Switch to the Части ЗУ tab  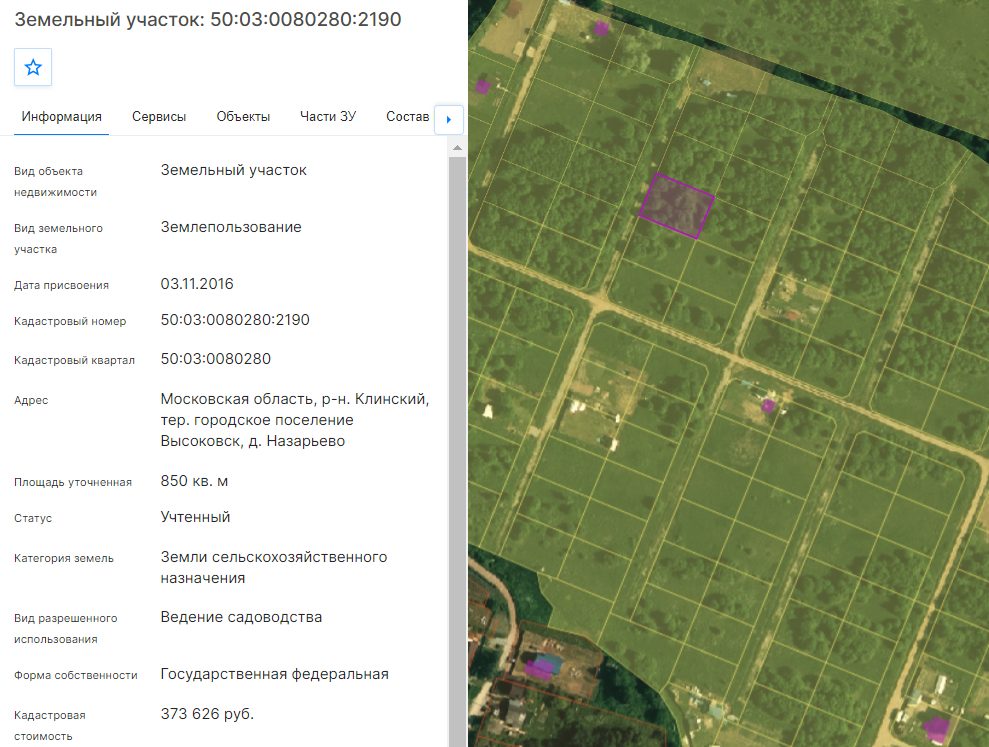pyautogui.click(x=328, y=117)
